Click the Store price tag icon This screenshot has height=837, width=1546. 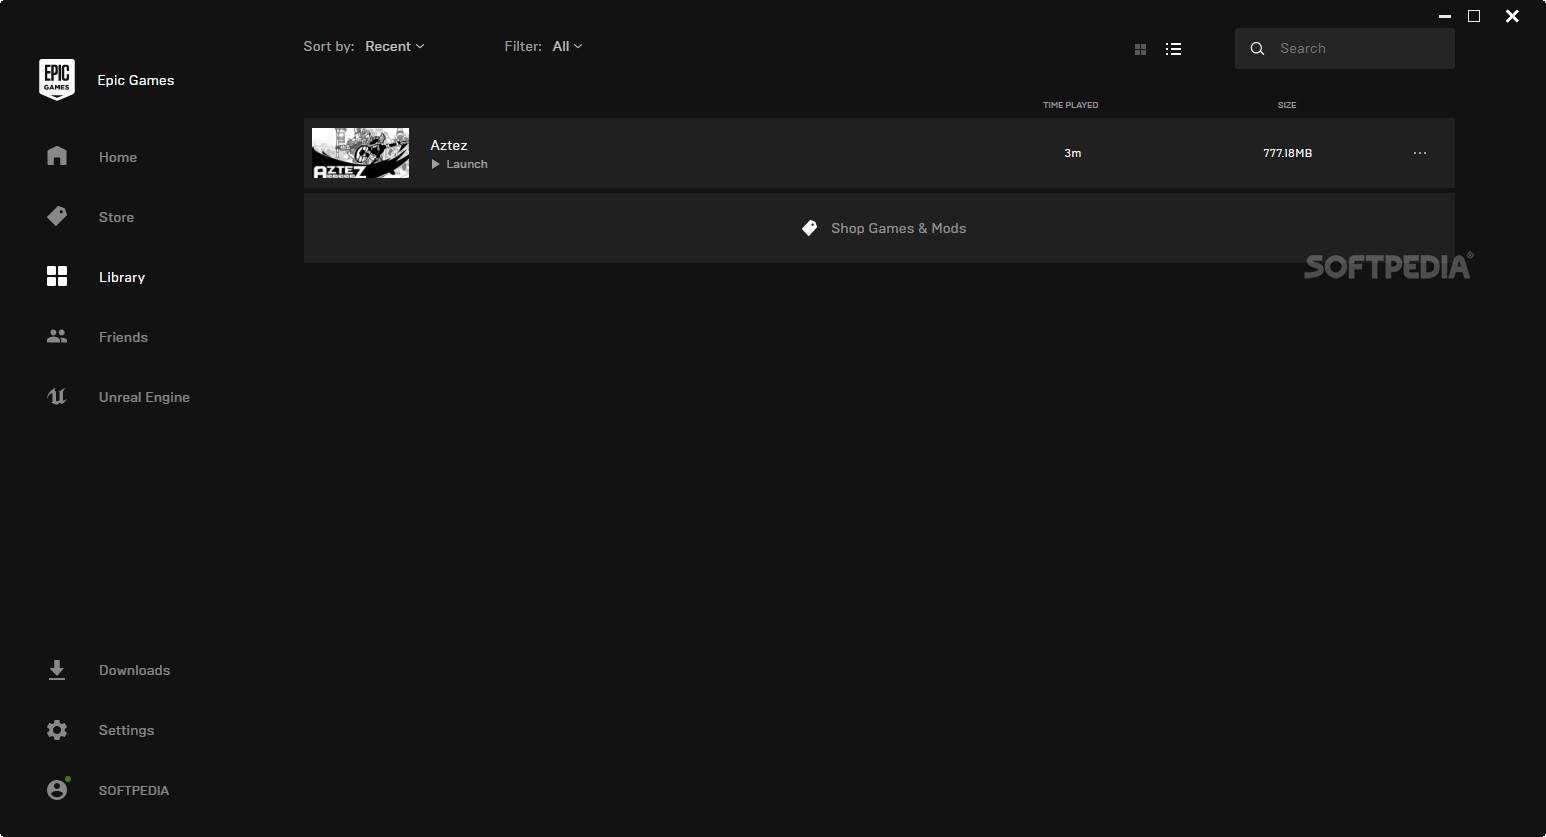point(57,216)
